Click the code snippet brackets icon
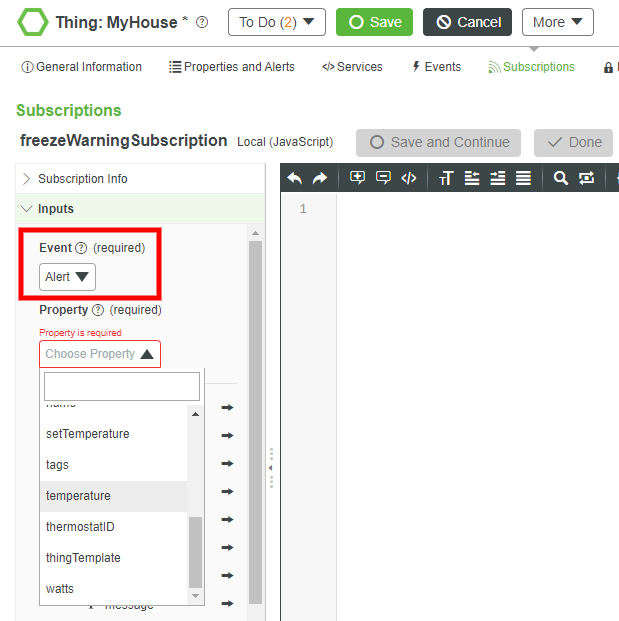 pos(409,178)
